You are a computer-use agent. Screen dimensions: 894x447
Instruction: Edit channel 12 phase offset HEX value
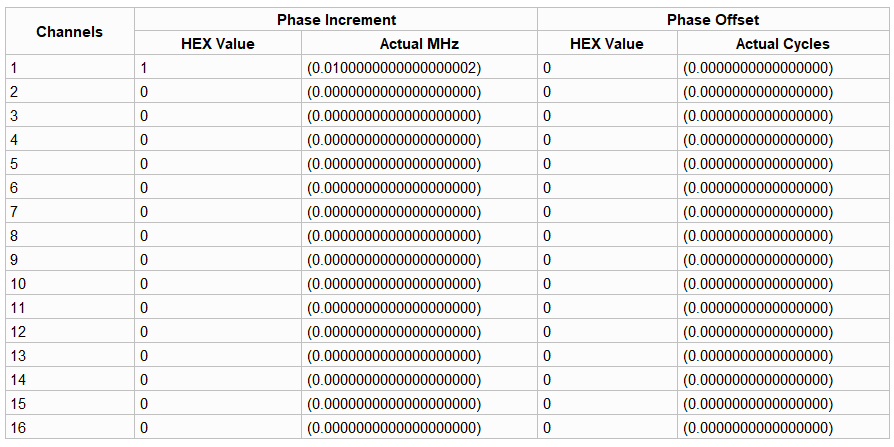[547, 332]
